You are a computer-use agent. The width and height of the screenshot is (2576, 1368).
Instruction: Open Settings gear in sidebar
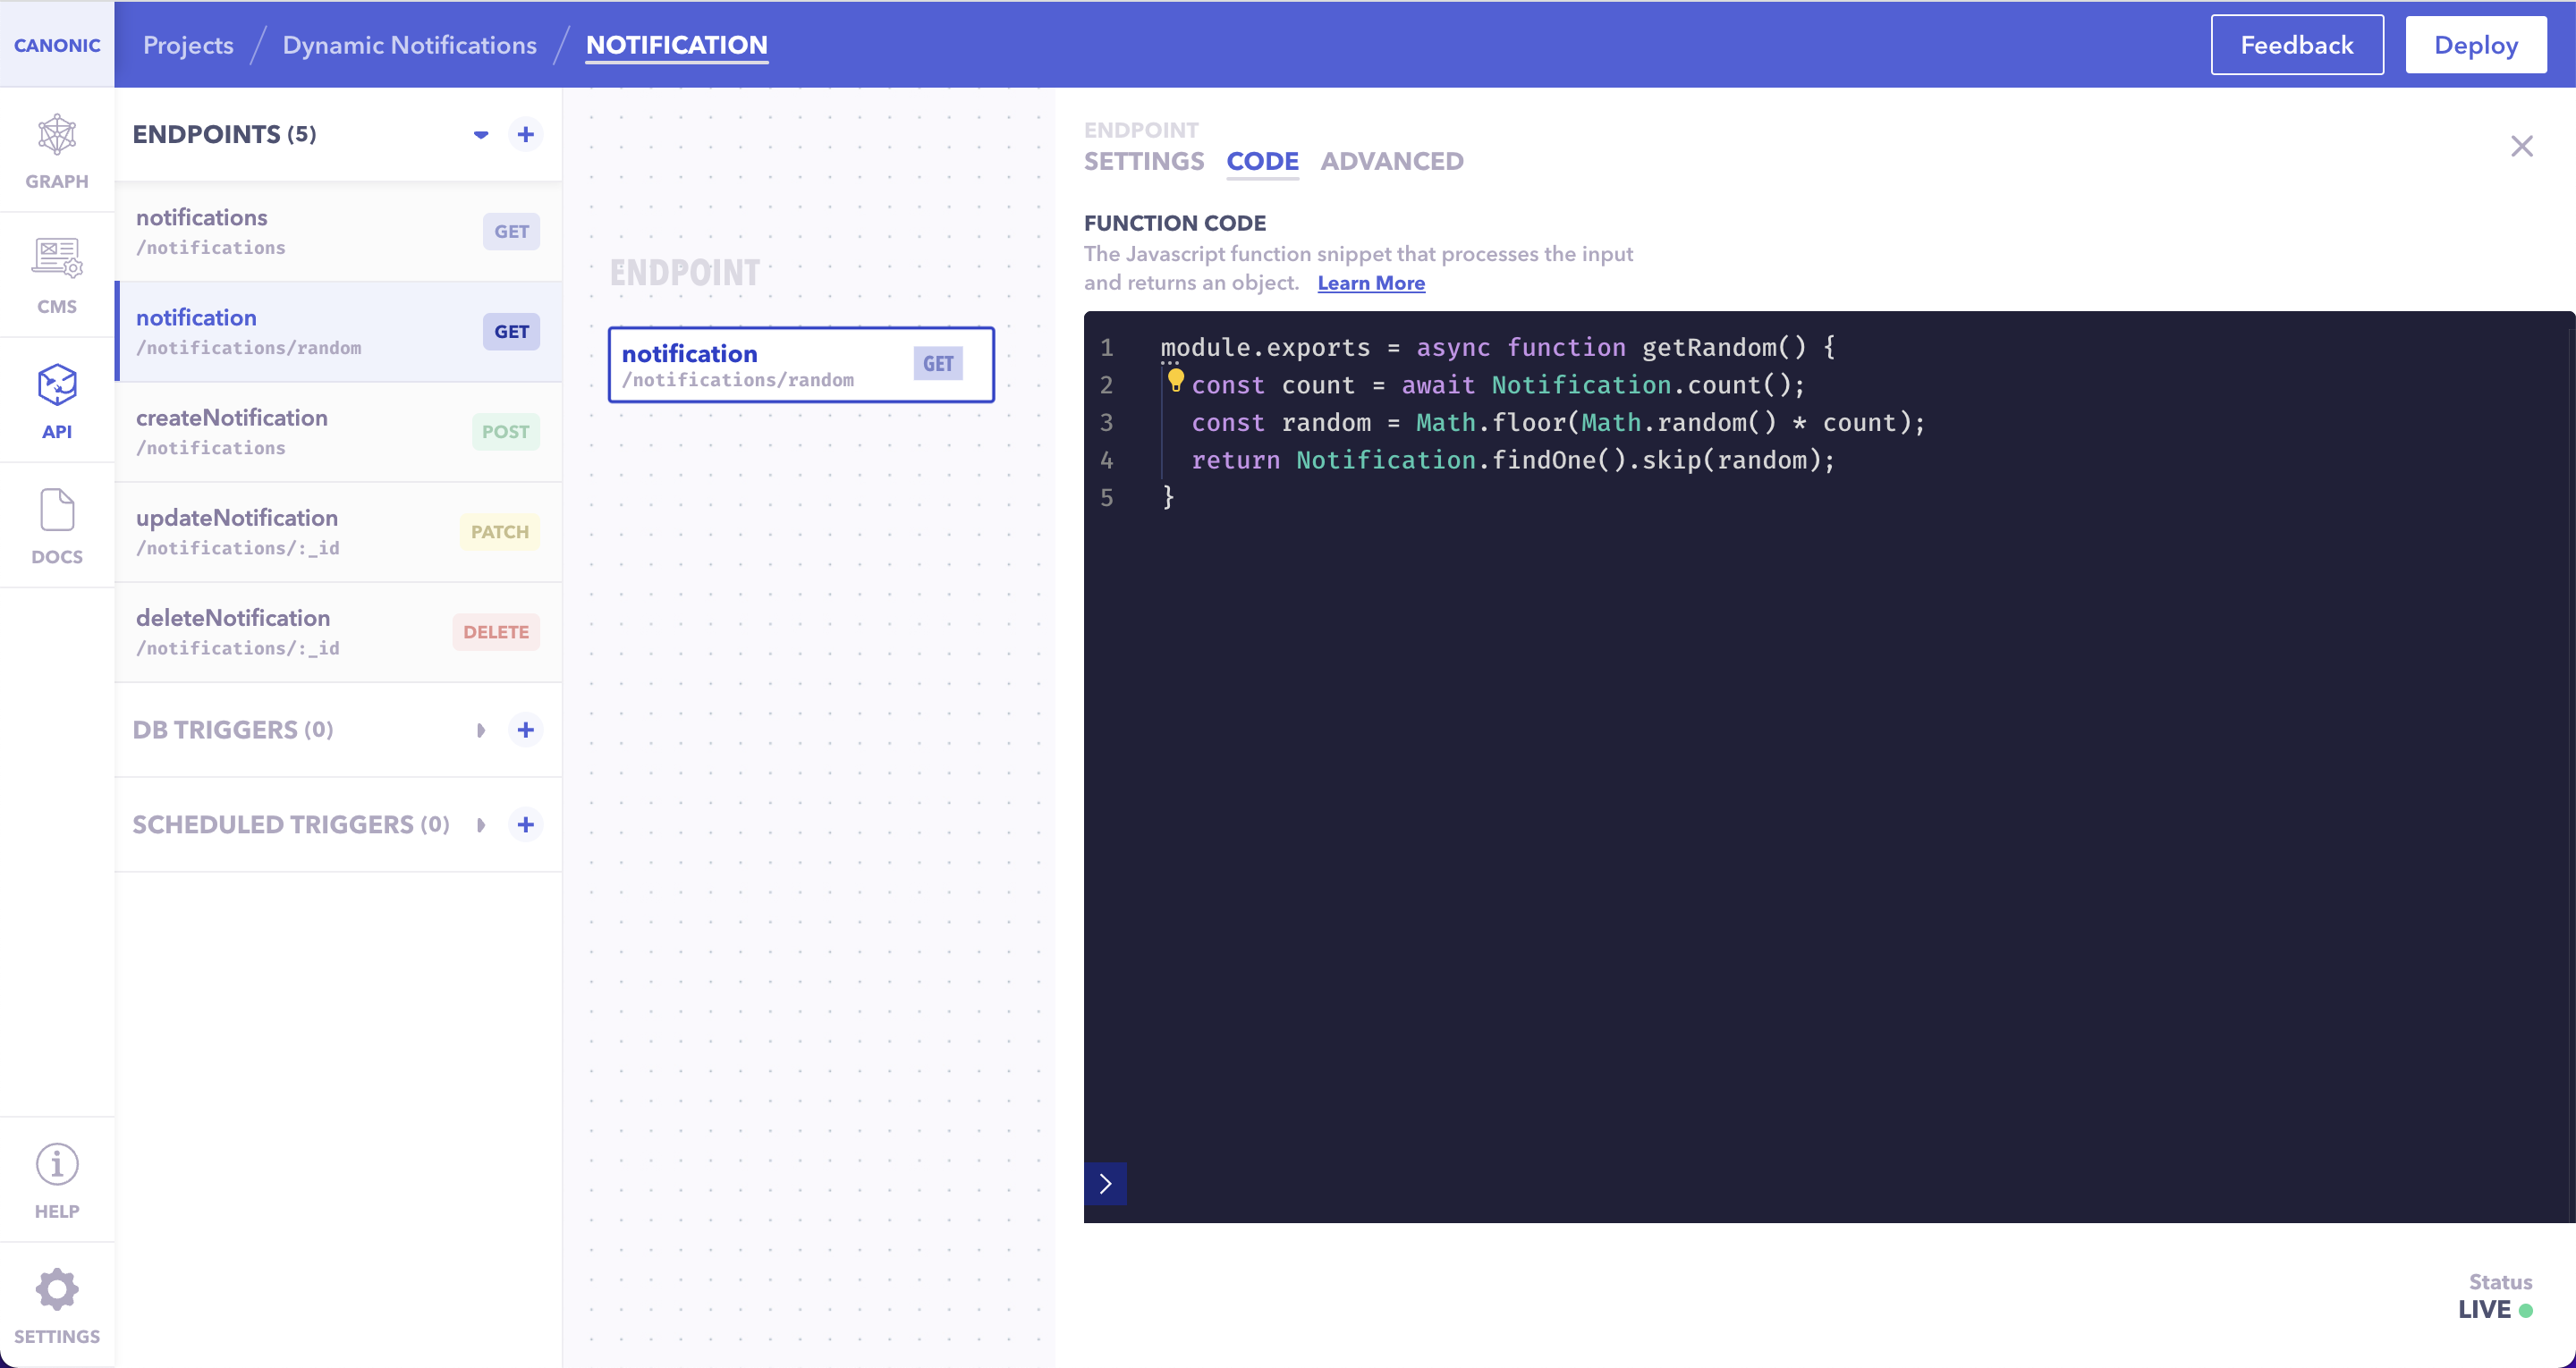(57, 1290)
